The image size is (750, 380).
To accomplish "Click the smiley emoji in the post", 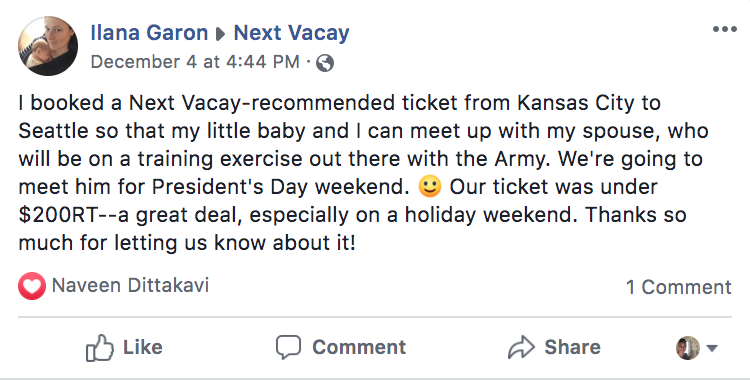I will click(430, 187).
